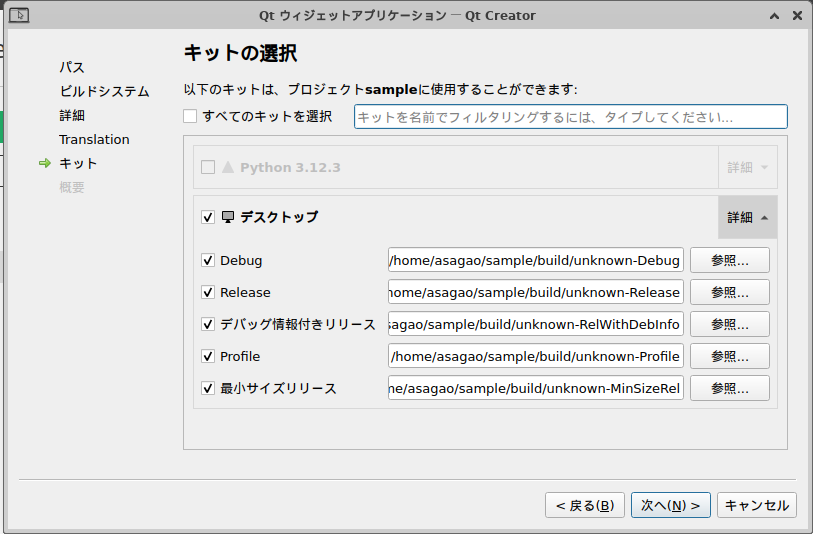Screen dimensions: 813x534
Task: Uncheck the Debug build configuration
Action: (208, 260)
